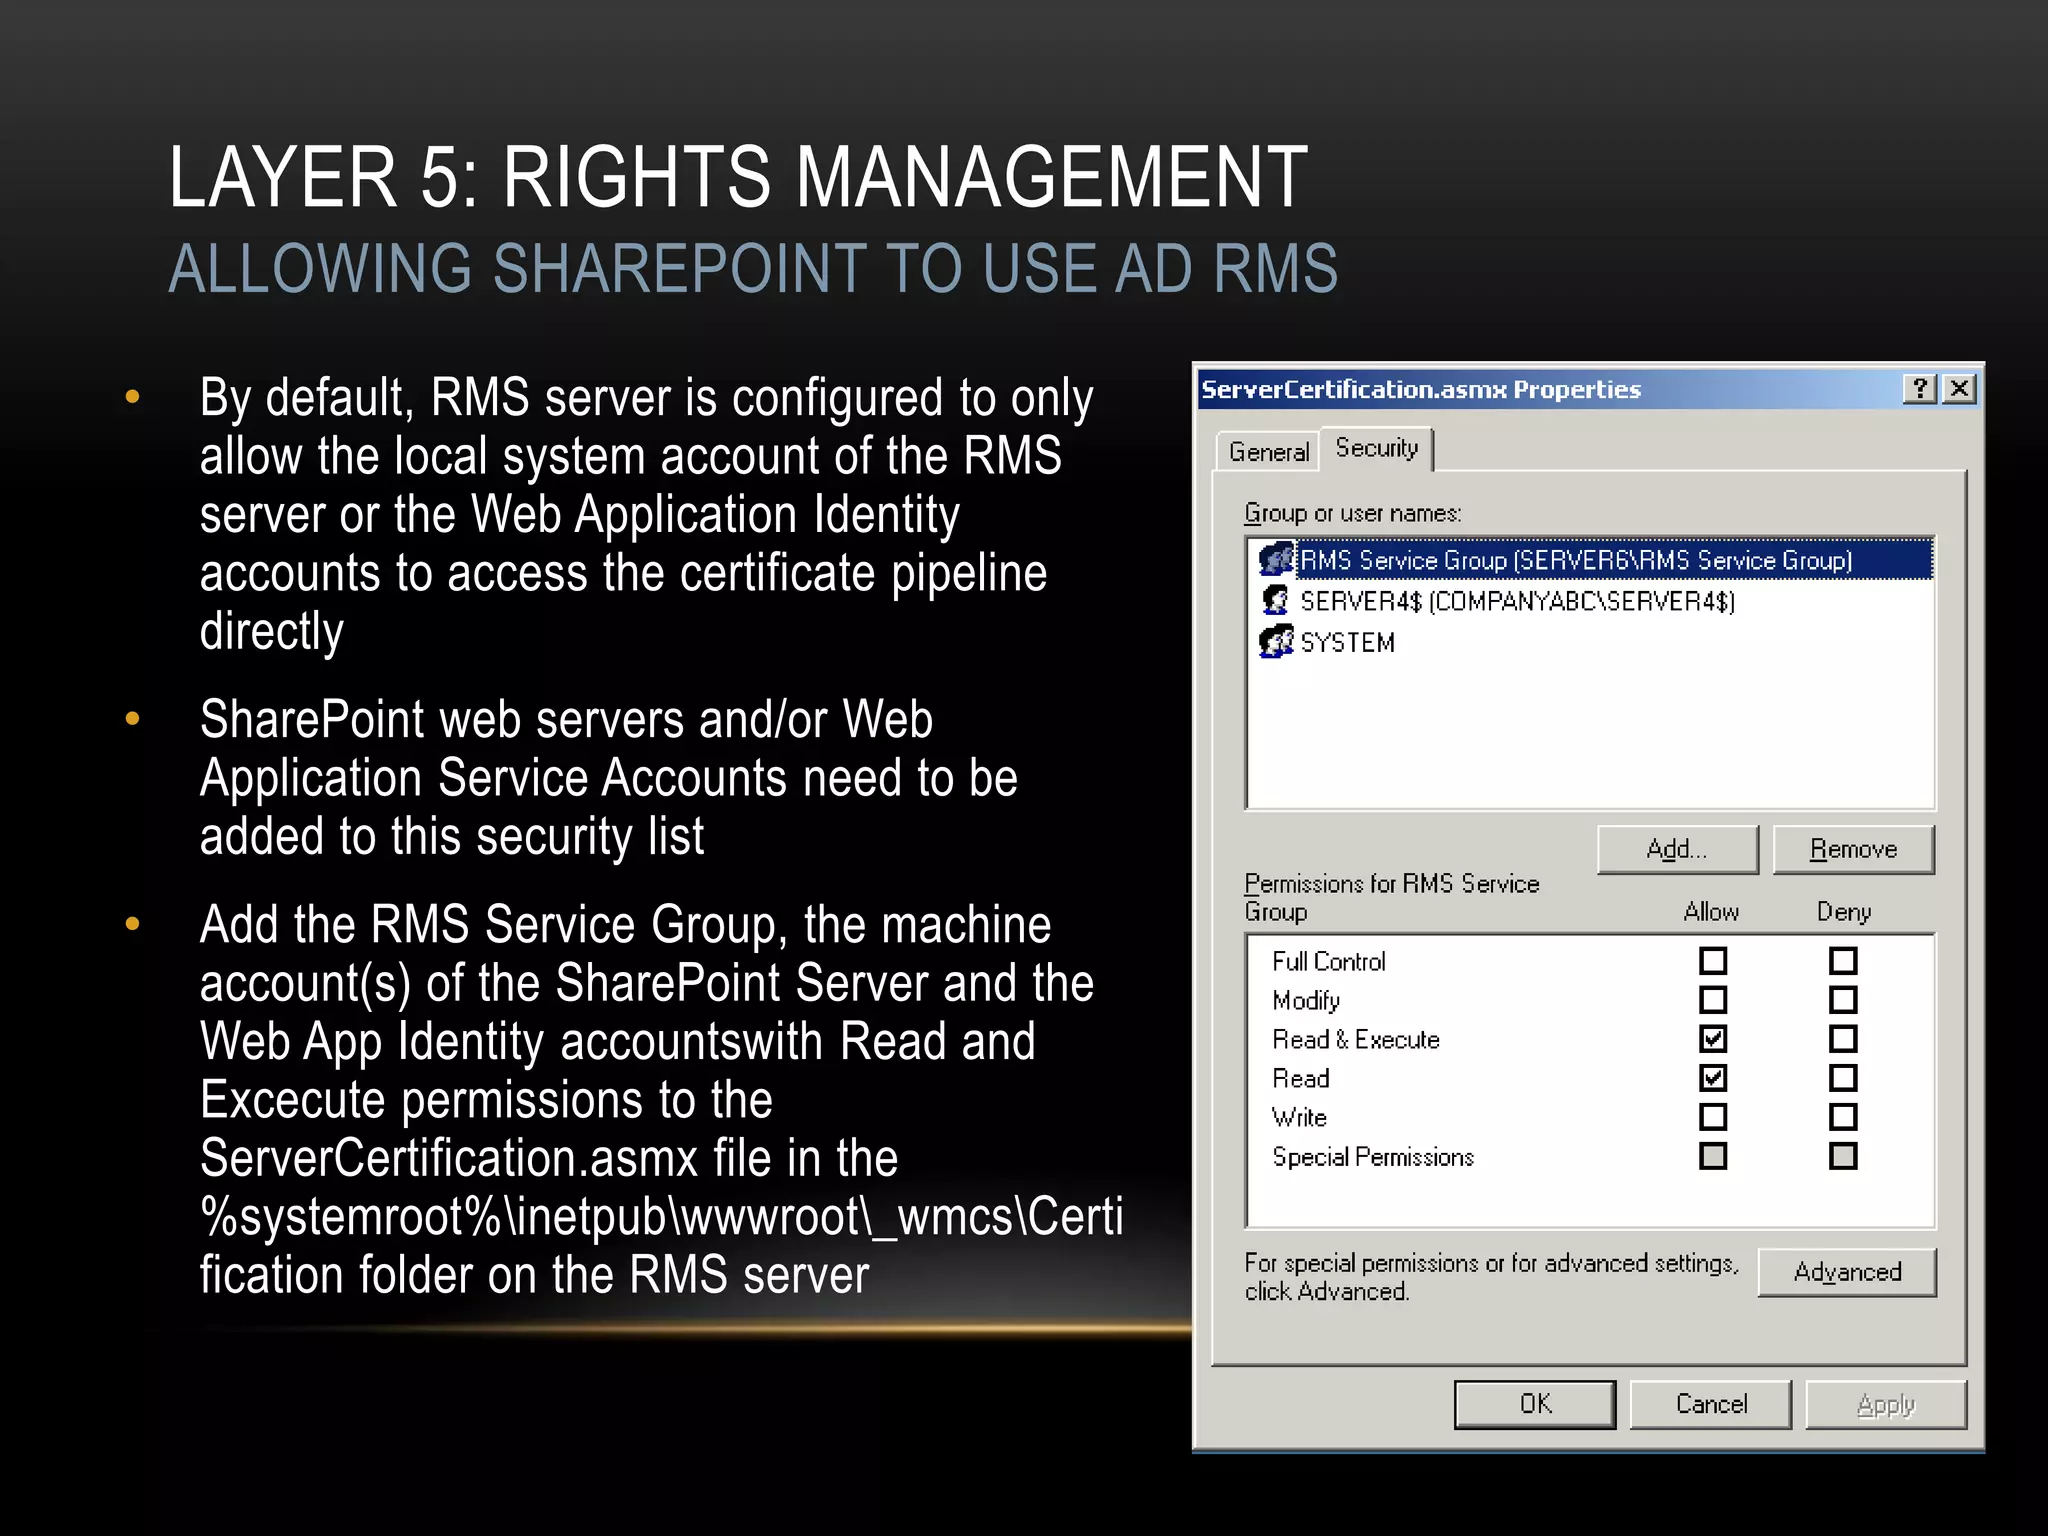Enable Deny for Full Control

pos(1843,961)
